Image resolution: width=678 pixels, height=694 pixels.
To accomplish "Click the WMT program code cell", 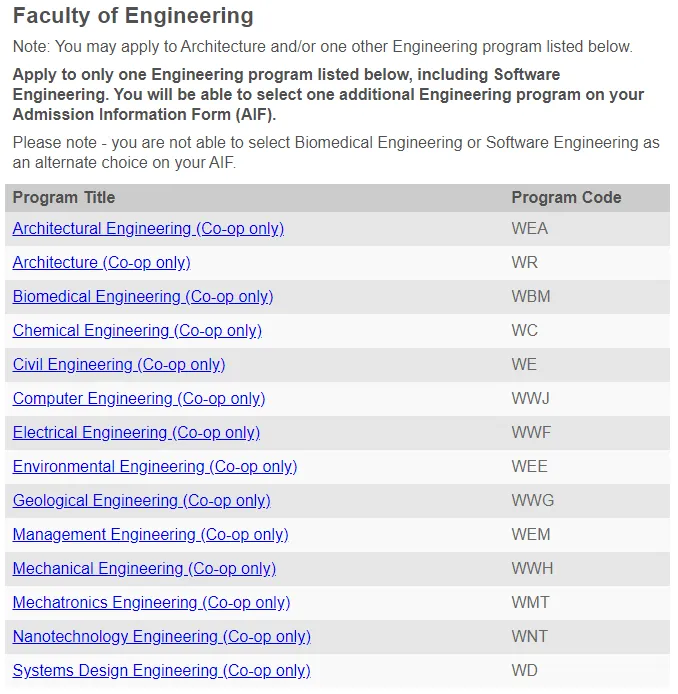I will coord(531,603).
